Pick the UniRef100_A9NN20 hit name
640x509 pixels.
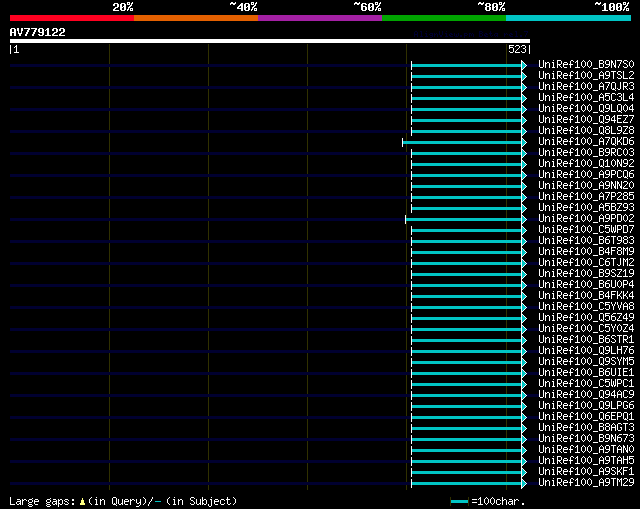pyautogui.click(x=586, y=186)
